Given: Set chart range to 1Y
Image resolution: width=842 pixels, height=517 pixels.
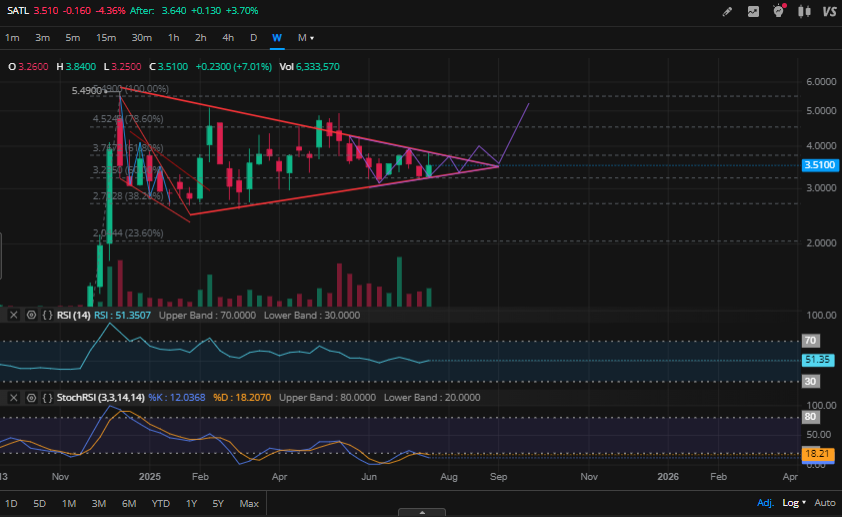Looking at the screenshot, I should pos(191,504).
